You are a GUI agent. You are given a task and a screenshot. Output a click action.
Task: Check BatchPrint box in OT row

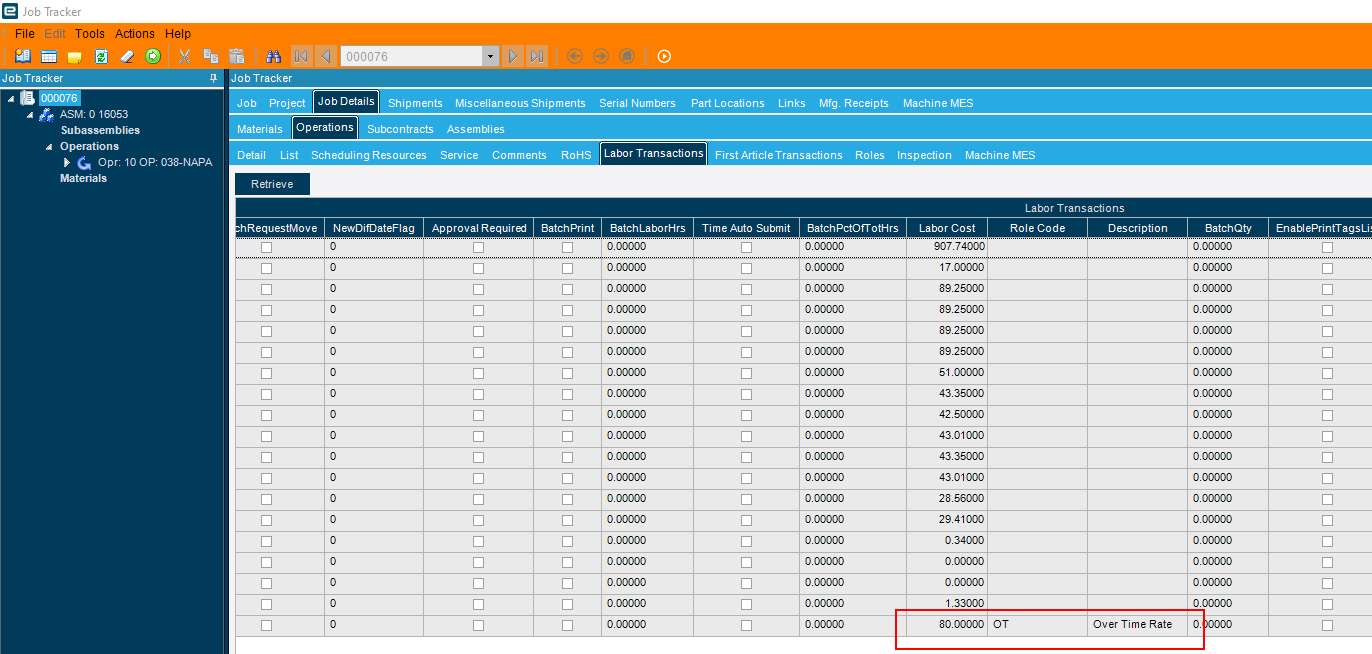[x=567, y=625]
